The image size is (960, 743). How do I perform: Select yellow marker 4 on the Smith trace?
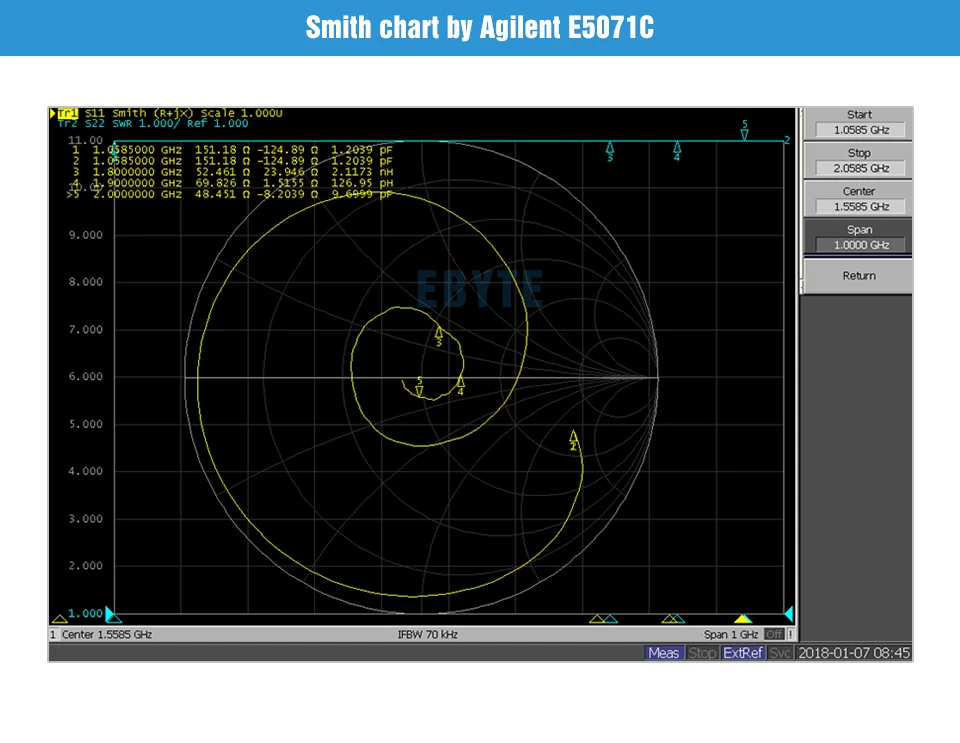460,386
